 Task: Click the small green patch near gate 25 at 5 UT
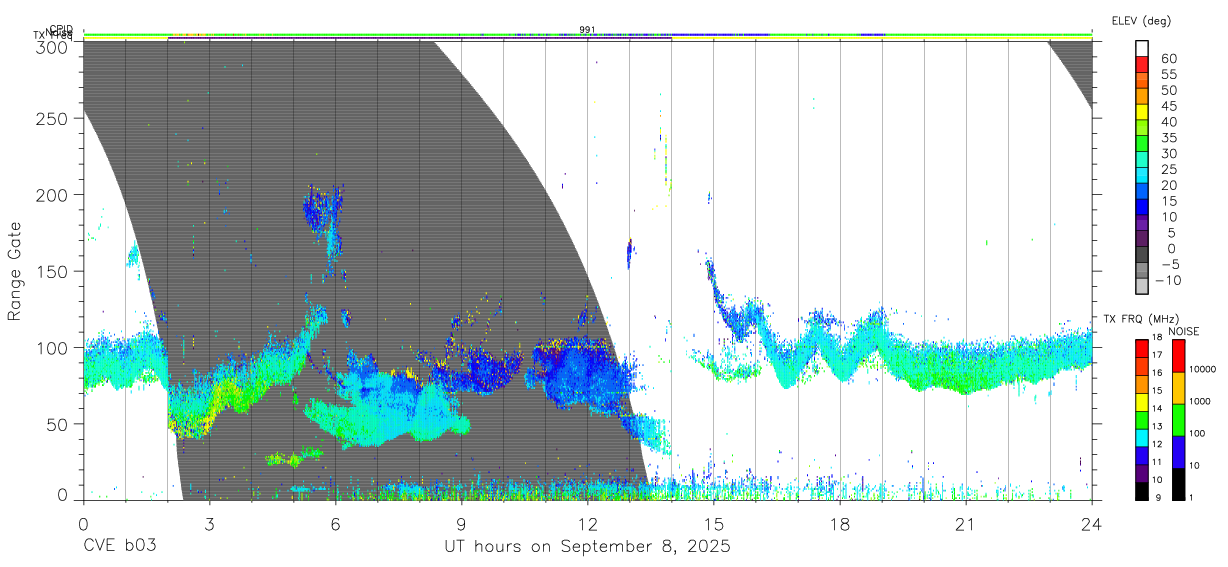click(x=294, y=457)
